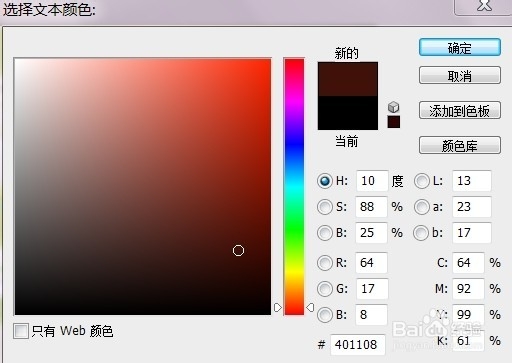This screenshot has height=363, width=512.
Task: Click the new color swatch preview
Action: (348, 79)
